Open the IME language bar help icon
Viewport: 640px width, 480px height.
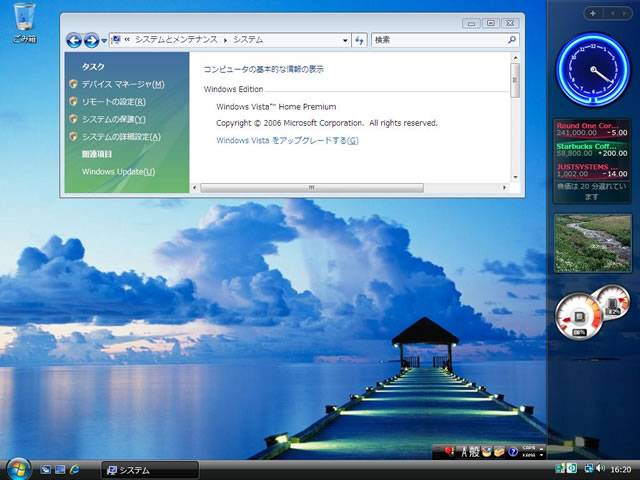513,452
